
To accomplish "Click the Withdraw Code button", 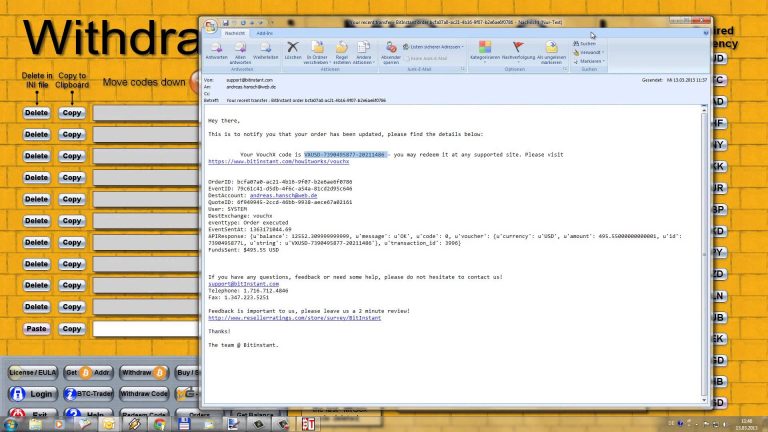I will tap(144, 393).
